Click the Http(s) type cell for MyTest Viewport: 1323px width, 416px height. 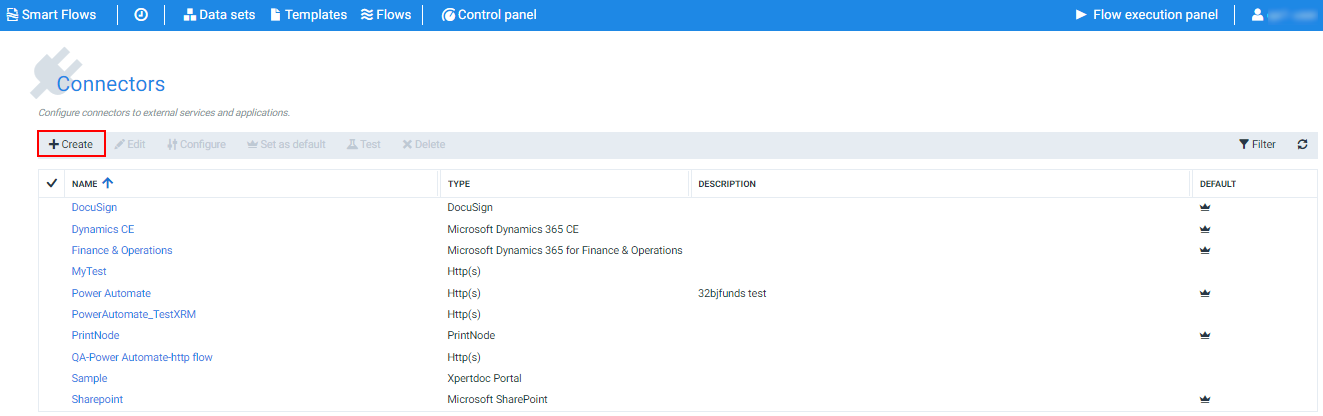464,271
